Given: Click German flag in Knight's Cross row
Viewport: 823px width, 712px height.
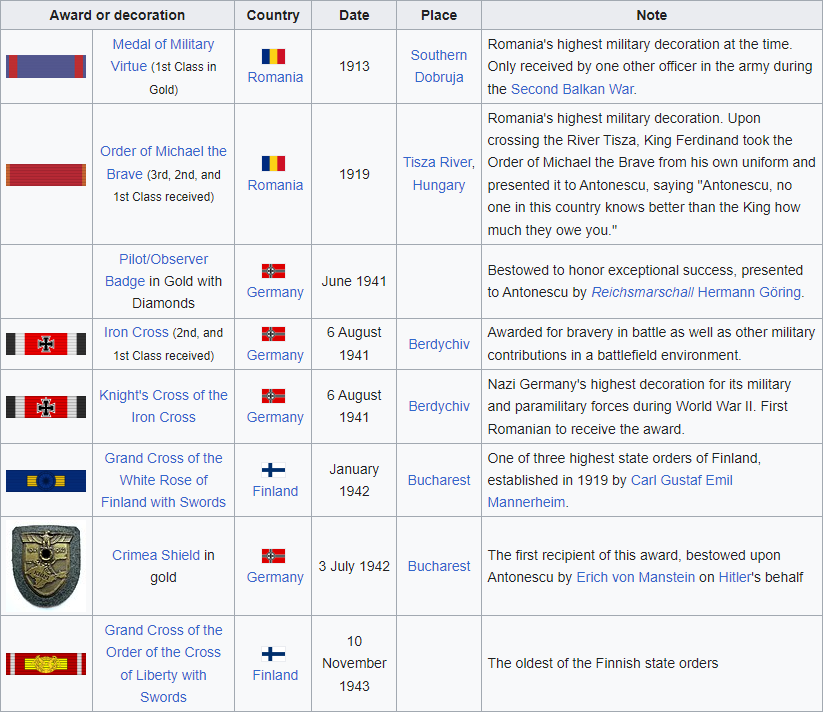Looking at the screenshot, I should 273,396.
